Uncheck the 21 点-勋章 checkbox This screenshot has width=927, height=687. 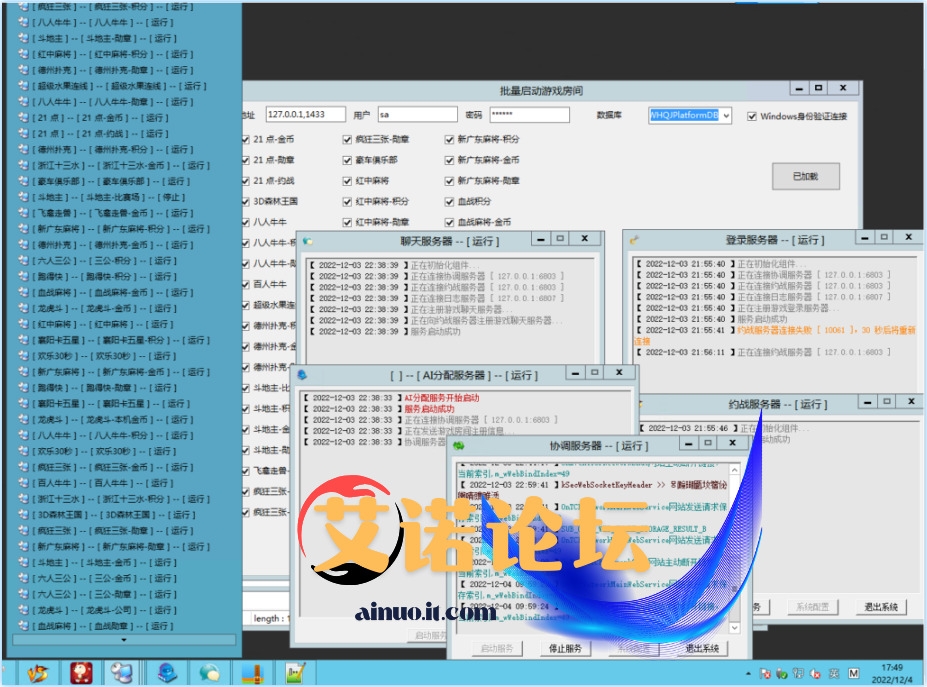point(245,160)
